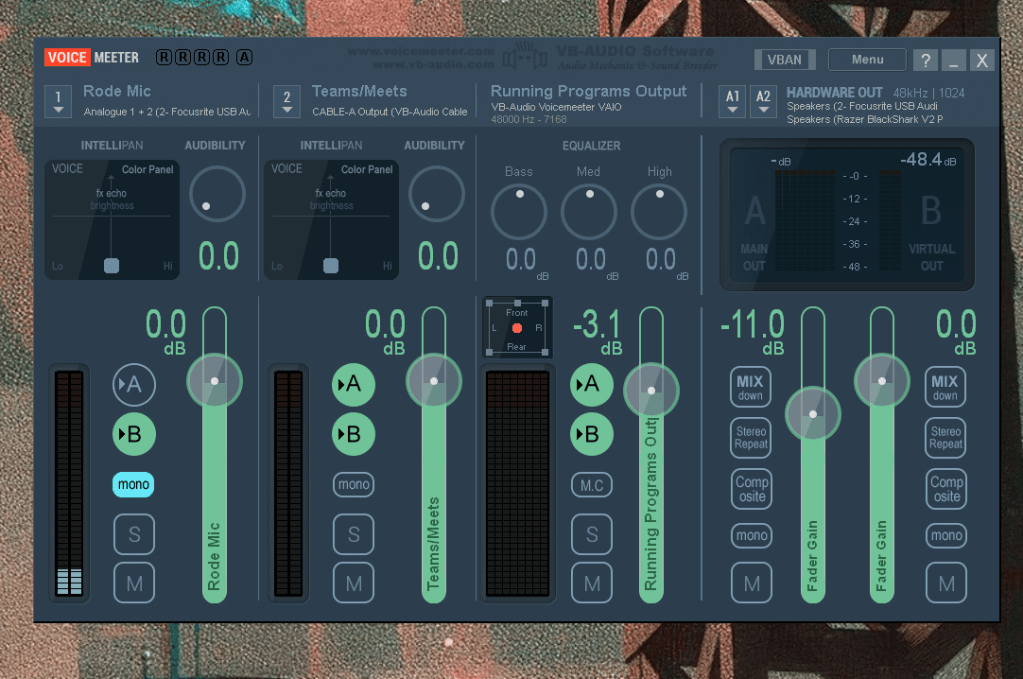Click the Bass equalizer knob
Image resolution: width=1023 pixels, height=679 pixels.
pyautogui.click(x=519, y=212)
